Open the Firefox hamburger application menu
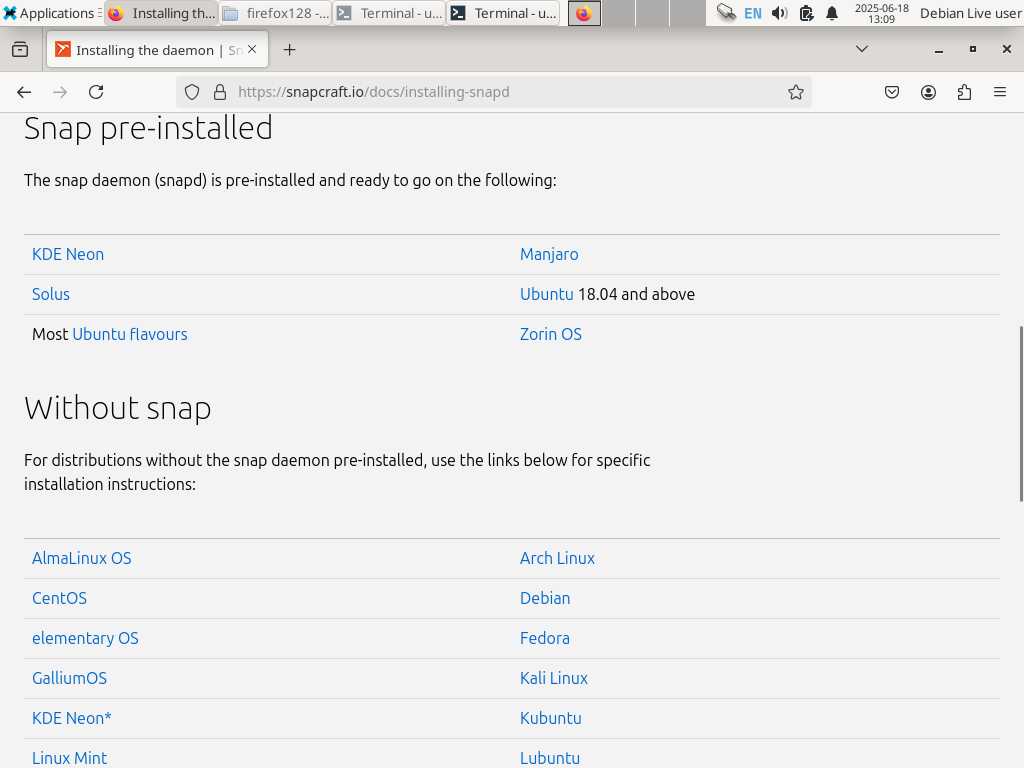The height and width of the screenshot is (768, 1024). click(1000, 92)
